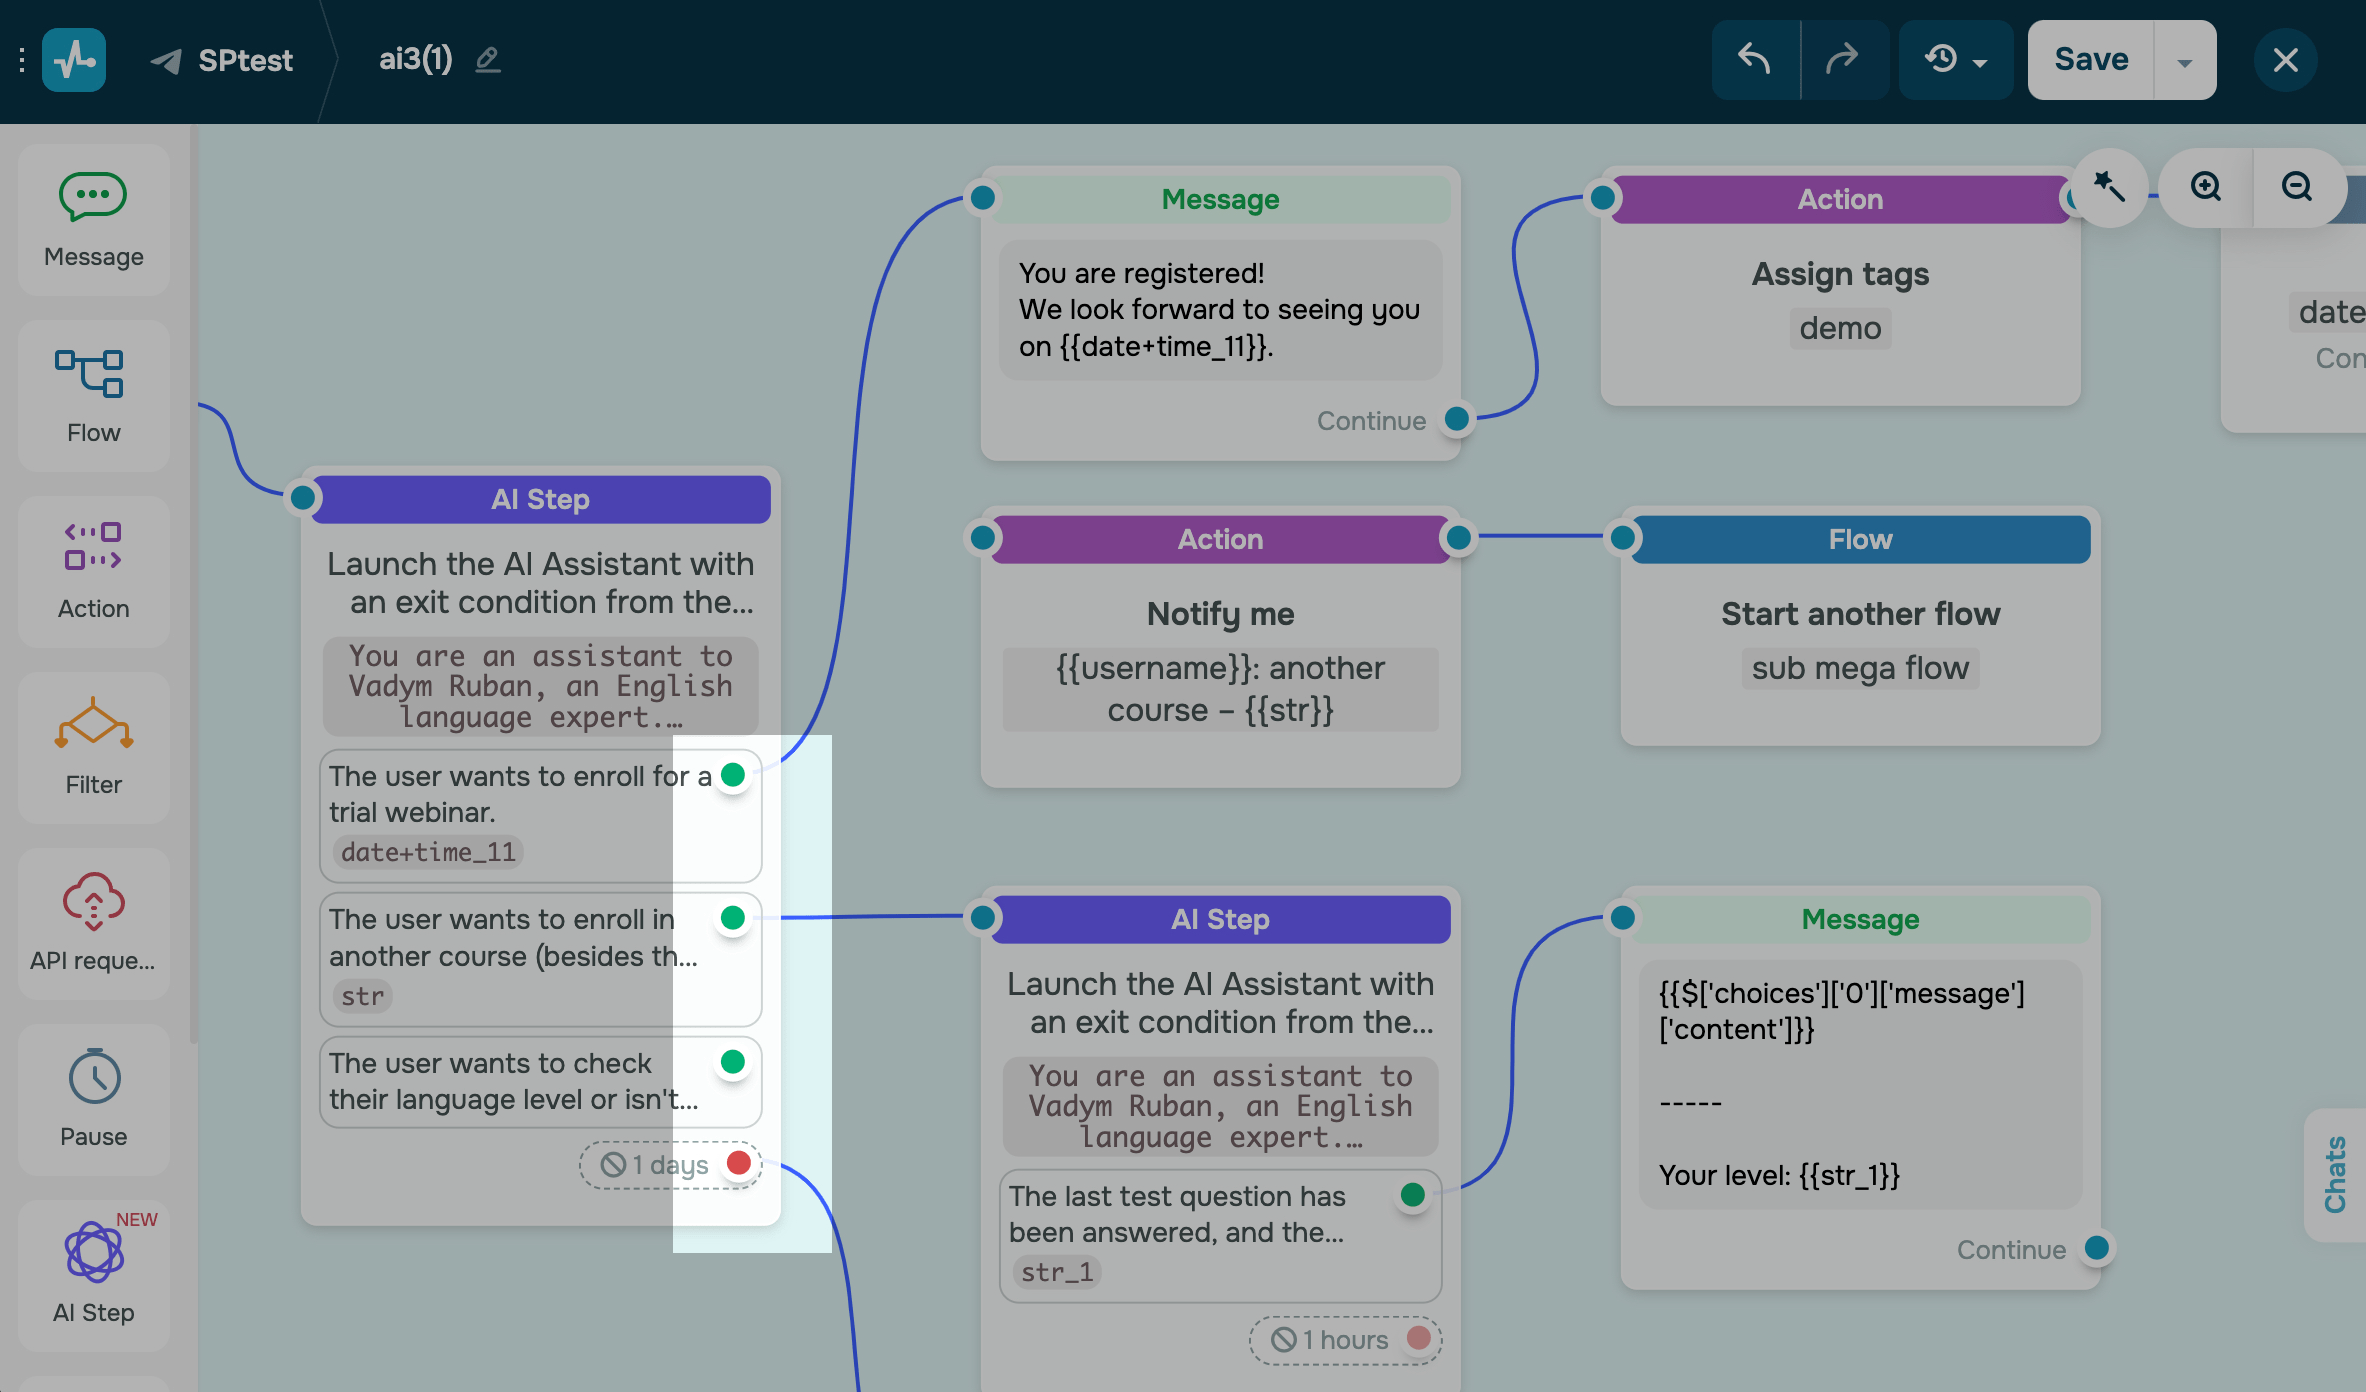The height and width of the screenshot is (1392, 2366).
Task: Expand the Save options dropdown arrow
Action: point(2184,62)
